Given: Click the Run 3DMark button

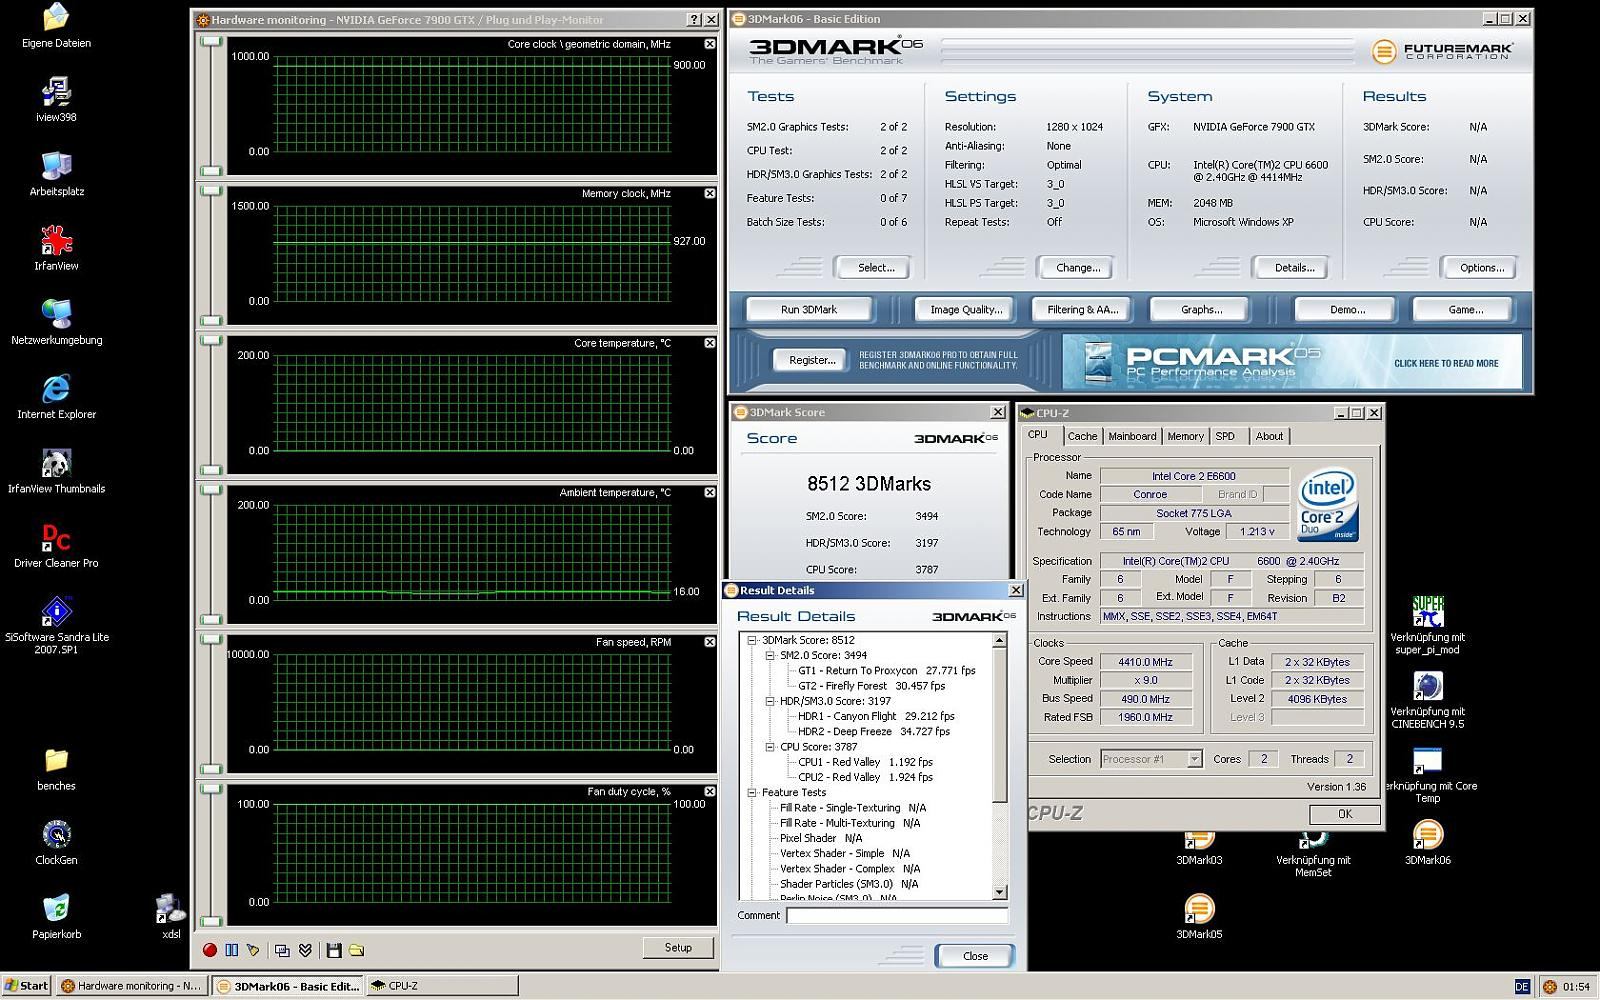Looking at the screenshot, I should [809, 310].
